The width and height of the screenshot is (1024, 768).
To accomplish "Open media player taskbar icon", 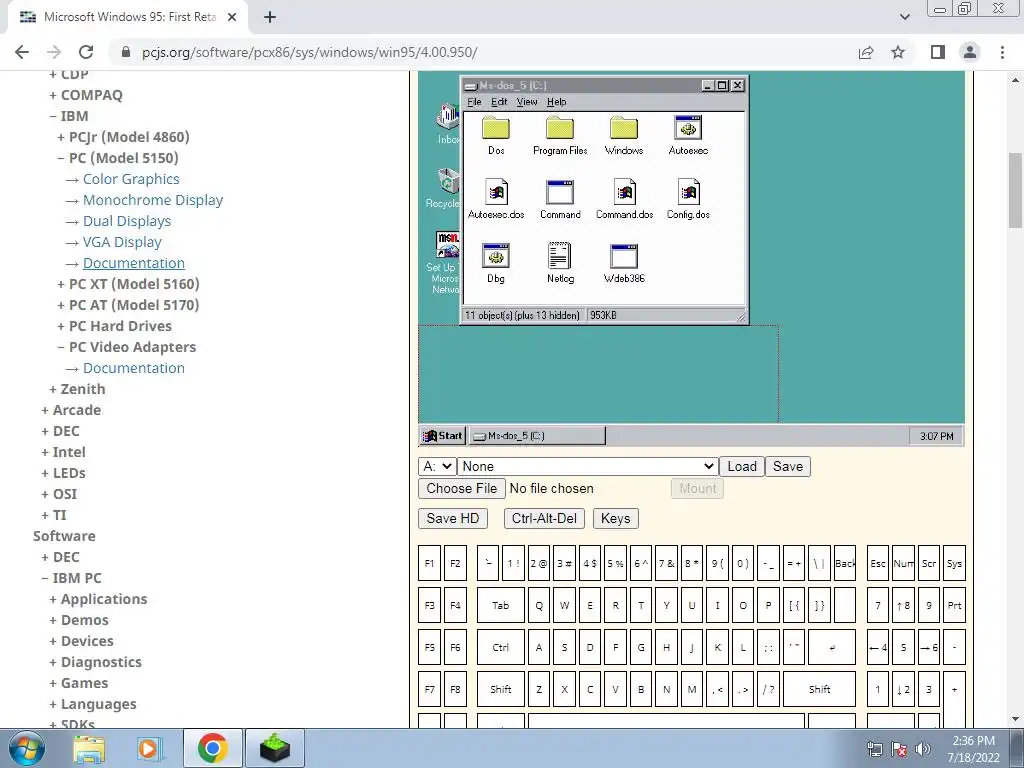I will [x=149, y=748].
